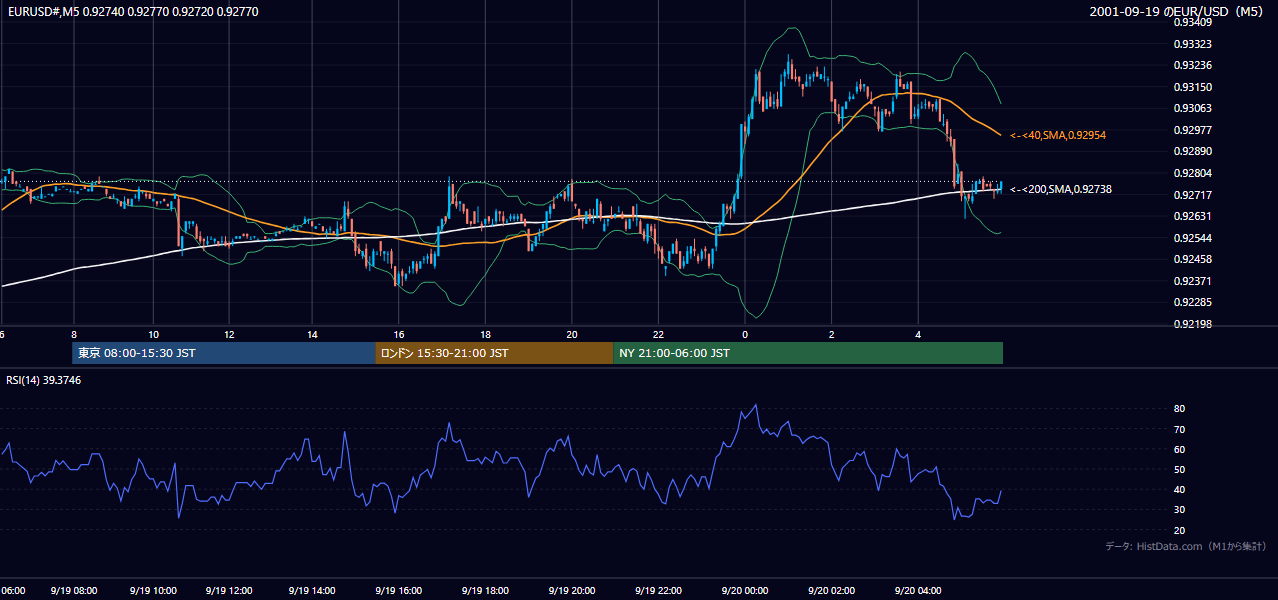This screenshot has height=600, width=1278.
Task: Click hour label 10 under price chart
Action: [153, 334]
